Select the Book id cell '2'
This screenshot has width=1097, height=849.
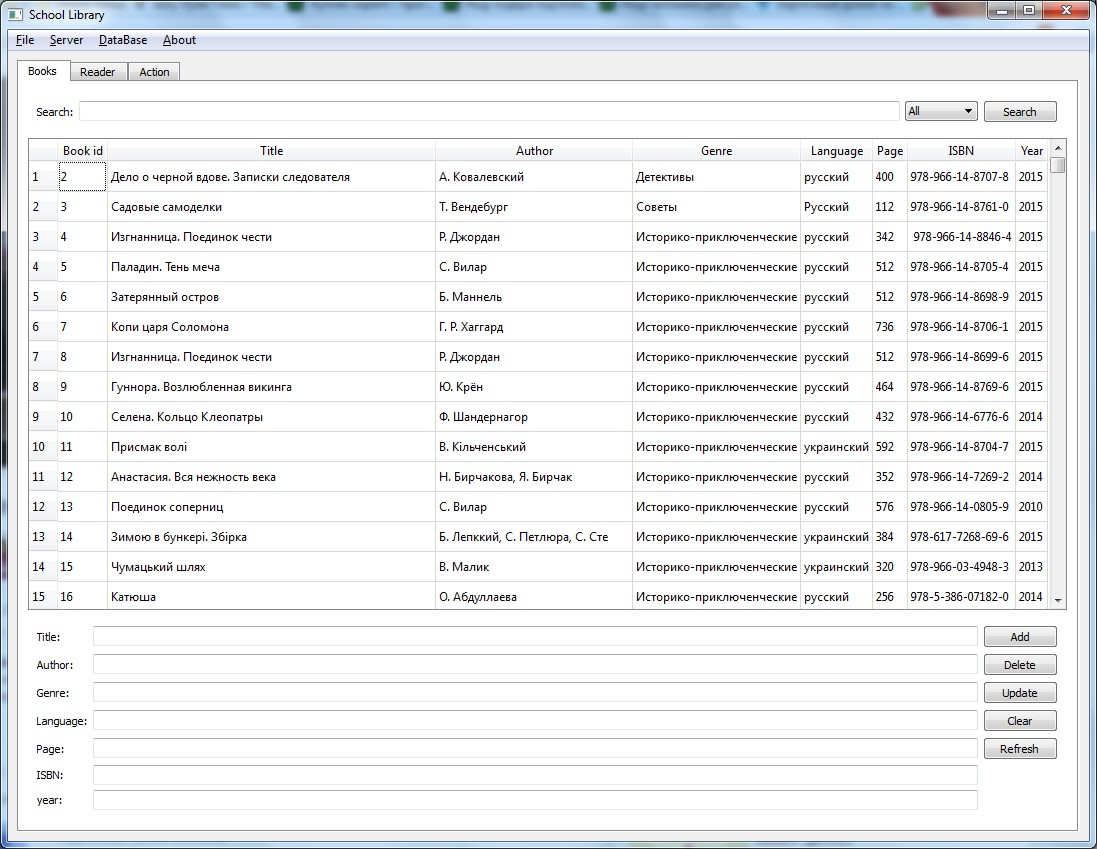click(83, 177)
